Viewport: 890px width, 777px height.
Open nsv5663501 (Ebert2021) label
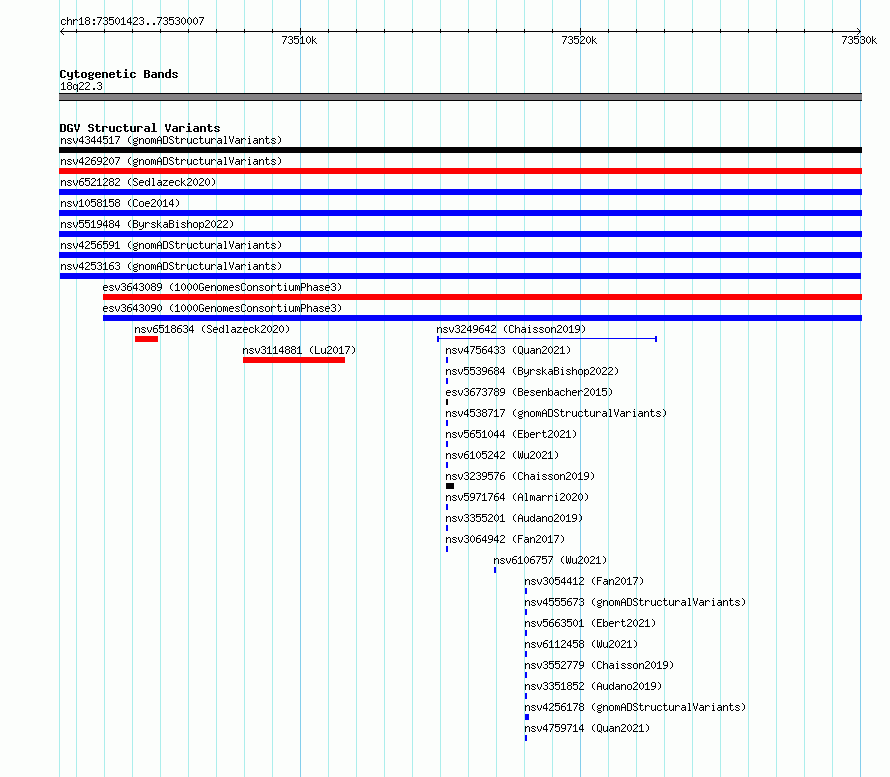[x=590, y=623]
